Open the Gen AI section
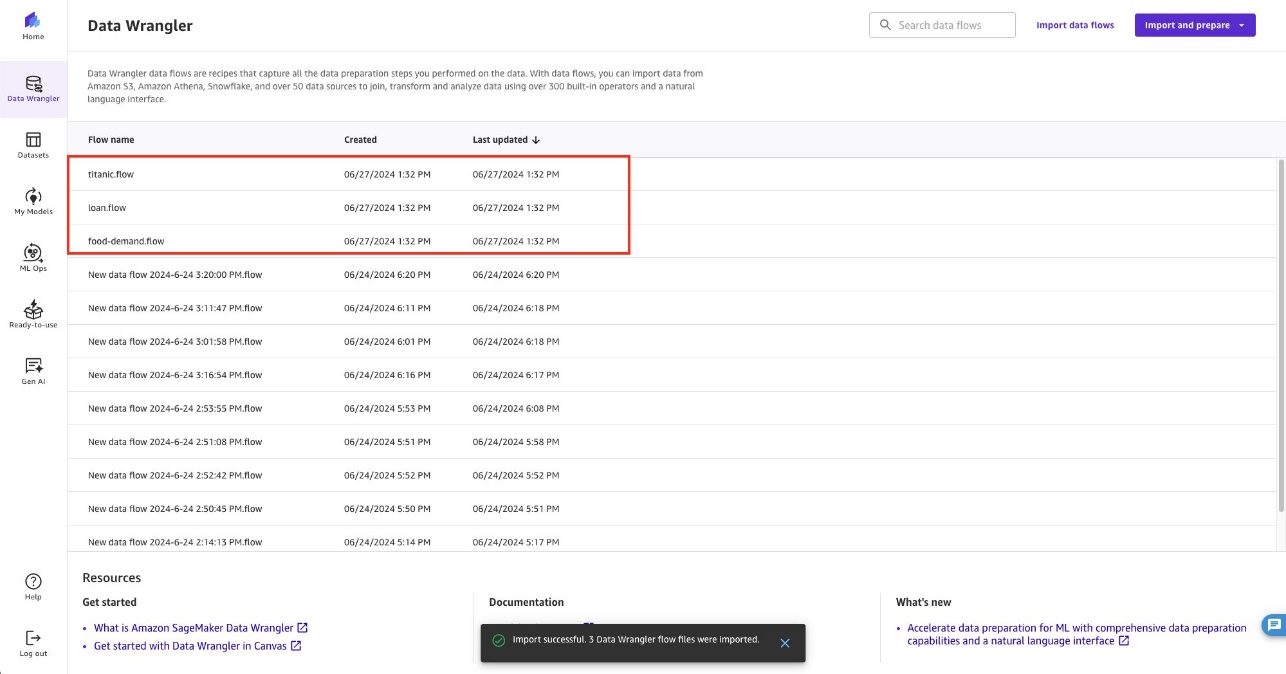This screenshot has width=1286, height=674. pos(33,371)
